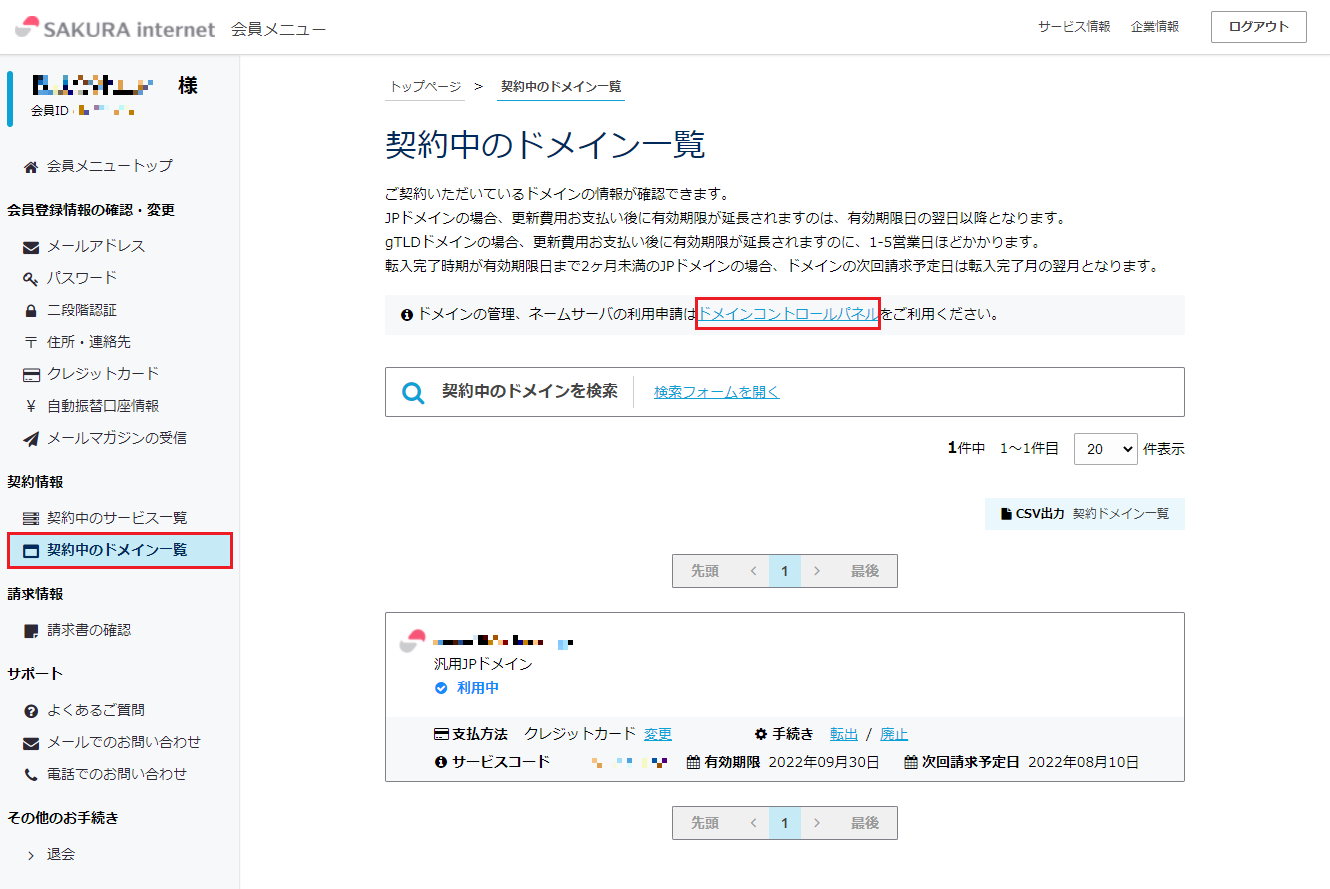
Task: Click the home icon beside 会員メニュートップ
Action: 31,166
